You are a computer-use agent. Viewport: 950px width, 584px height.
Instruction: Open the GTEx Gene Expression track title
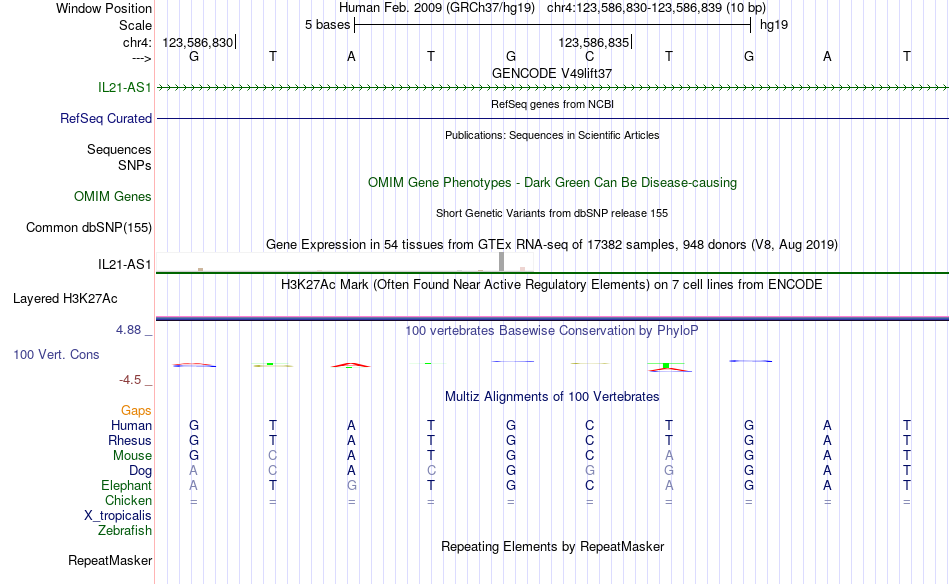coord(552,245)
